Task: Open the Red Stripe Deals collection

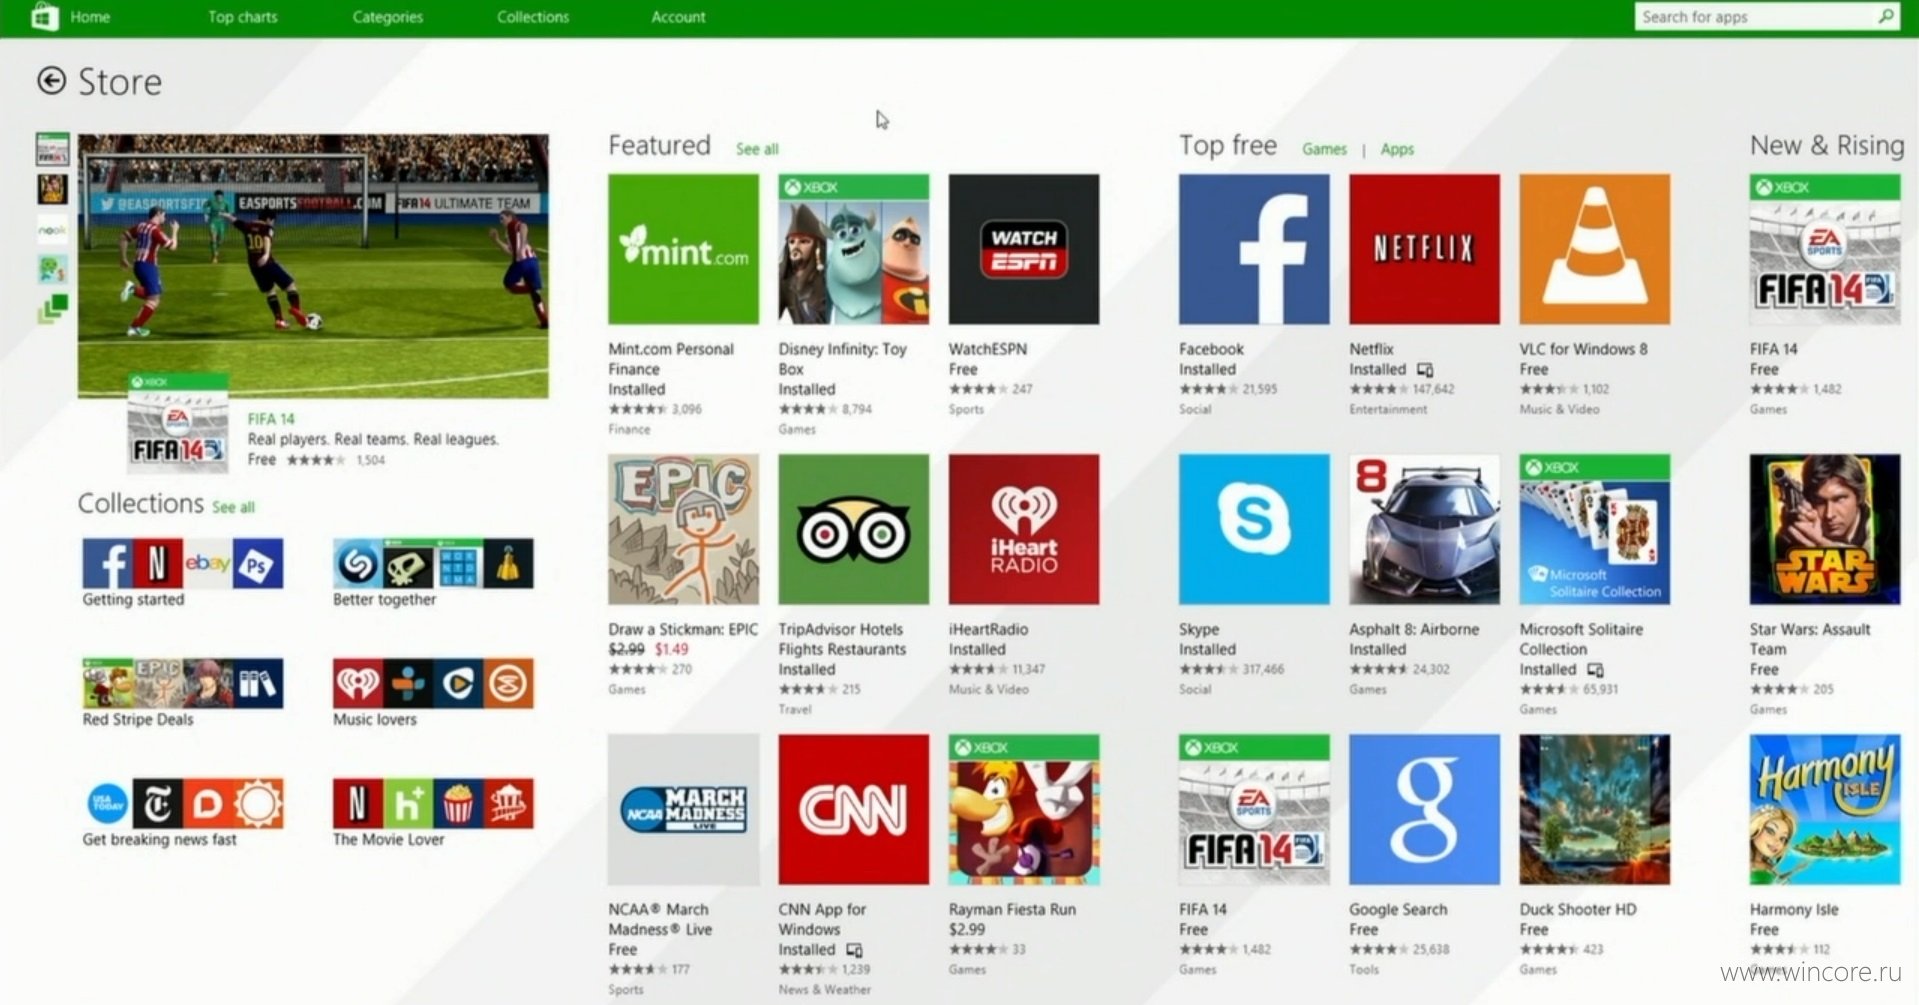Action: (x=183, y=693)
